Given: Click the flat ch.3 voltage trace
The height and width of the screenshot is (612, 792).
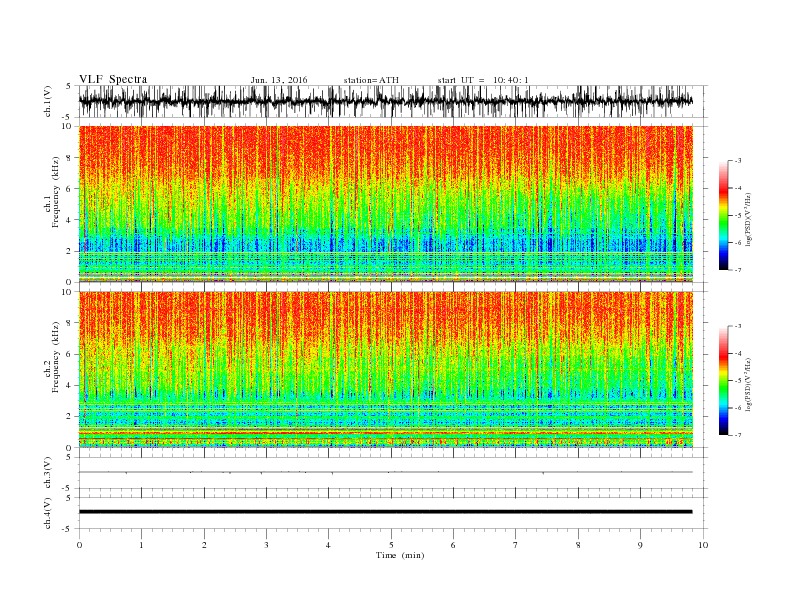Looking at the screenshot, I should pyautogui.click(x=386, y=472).
